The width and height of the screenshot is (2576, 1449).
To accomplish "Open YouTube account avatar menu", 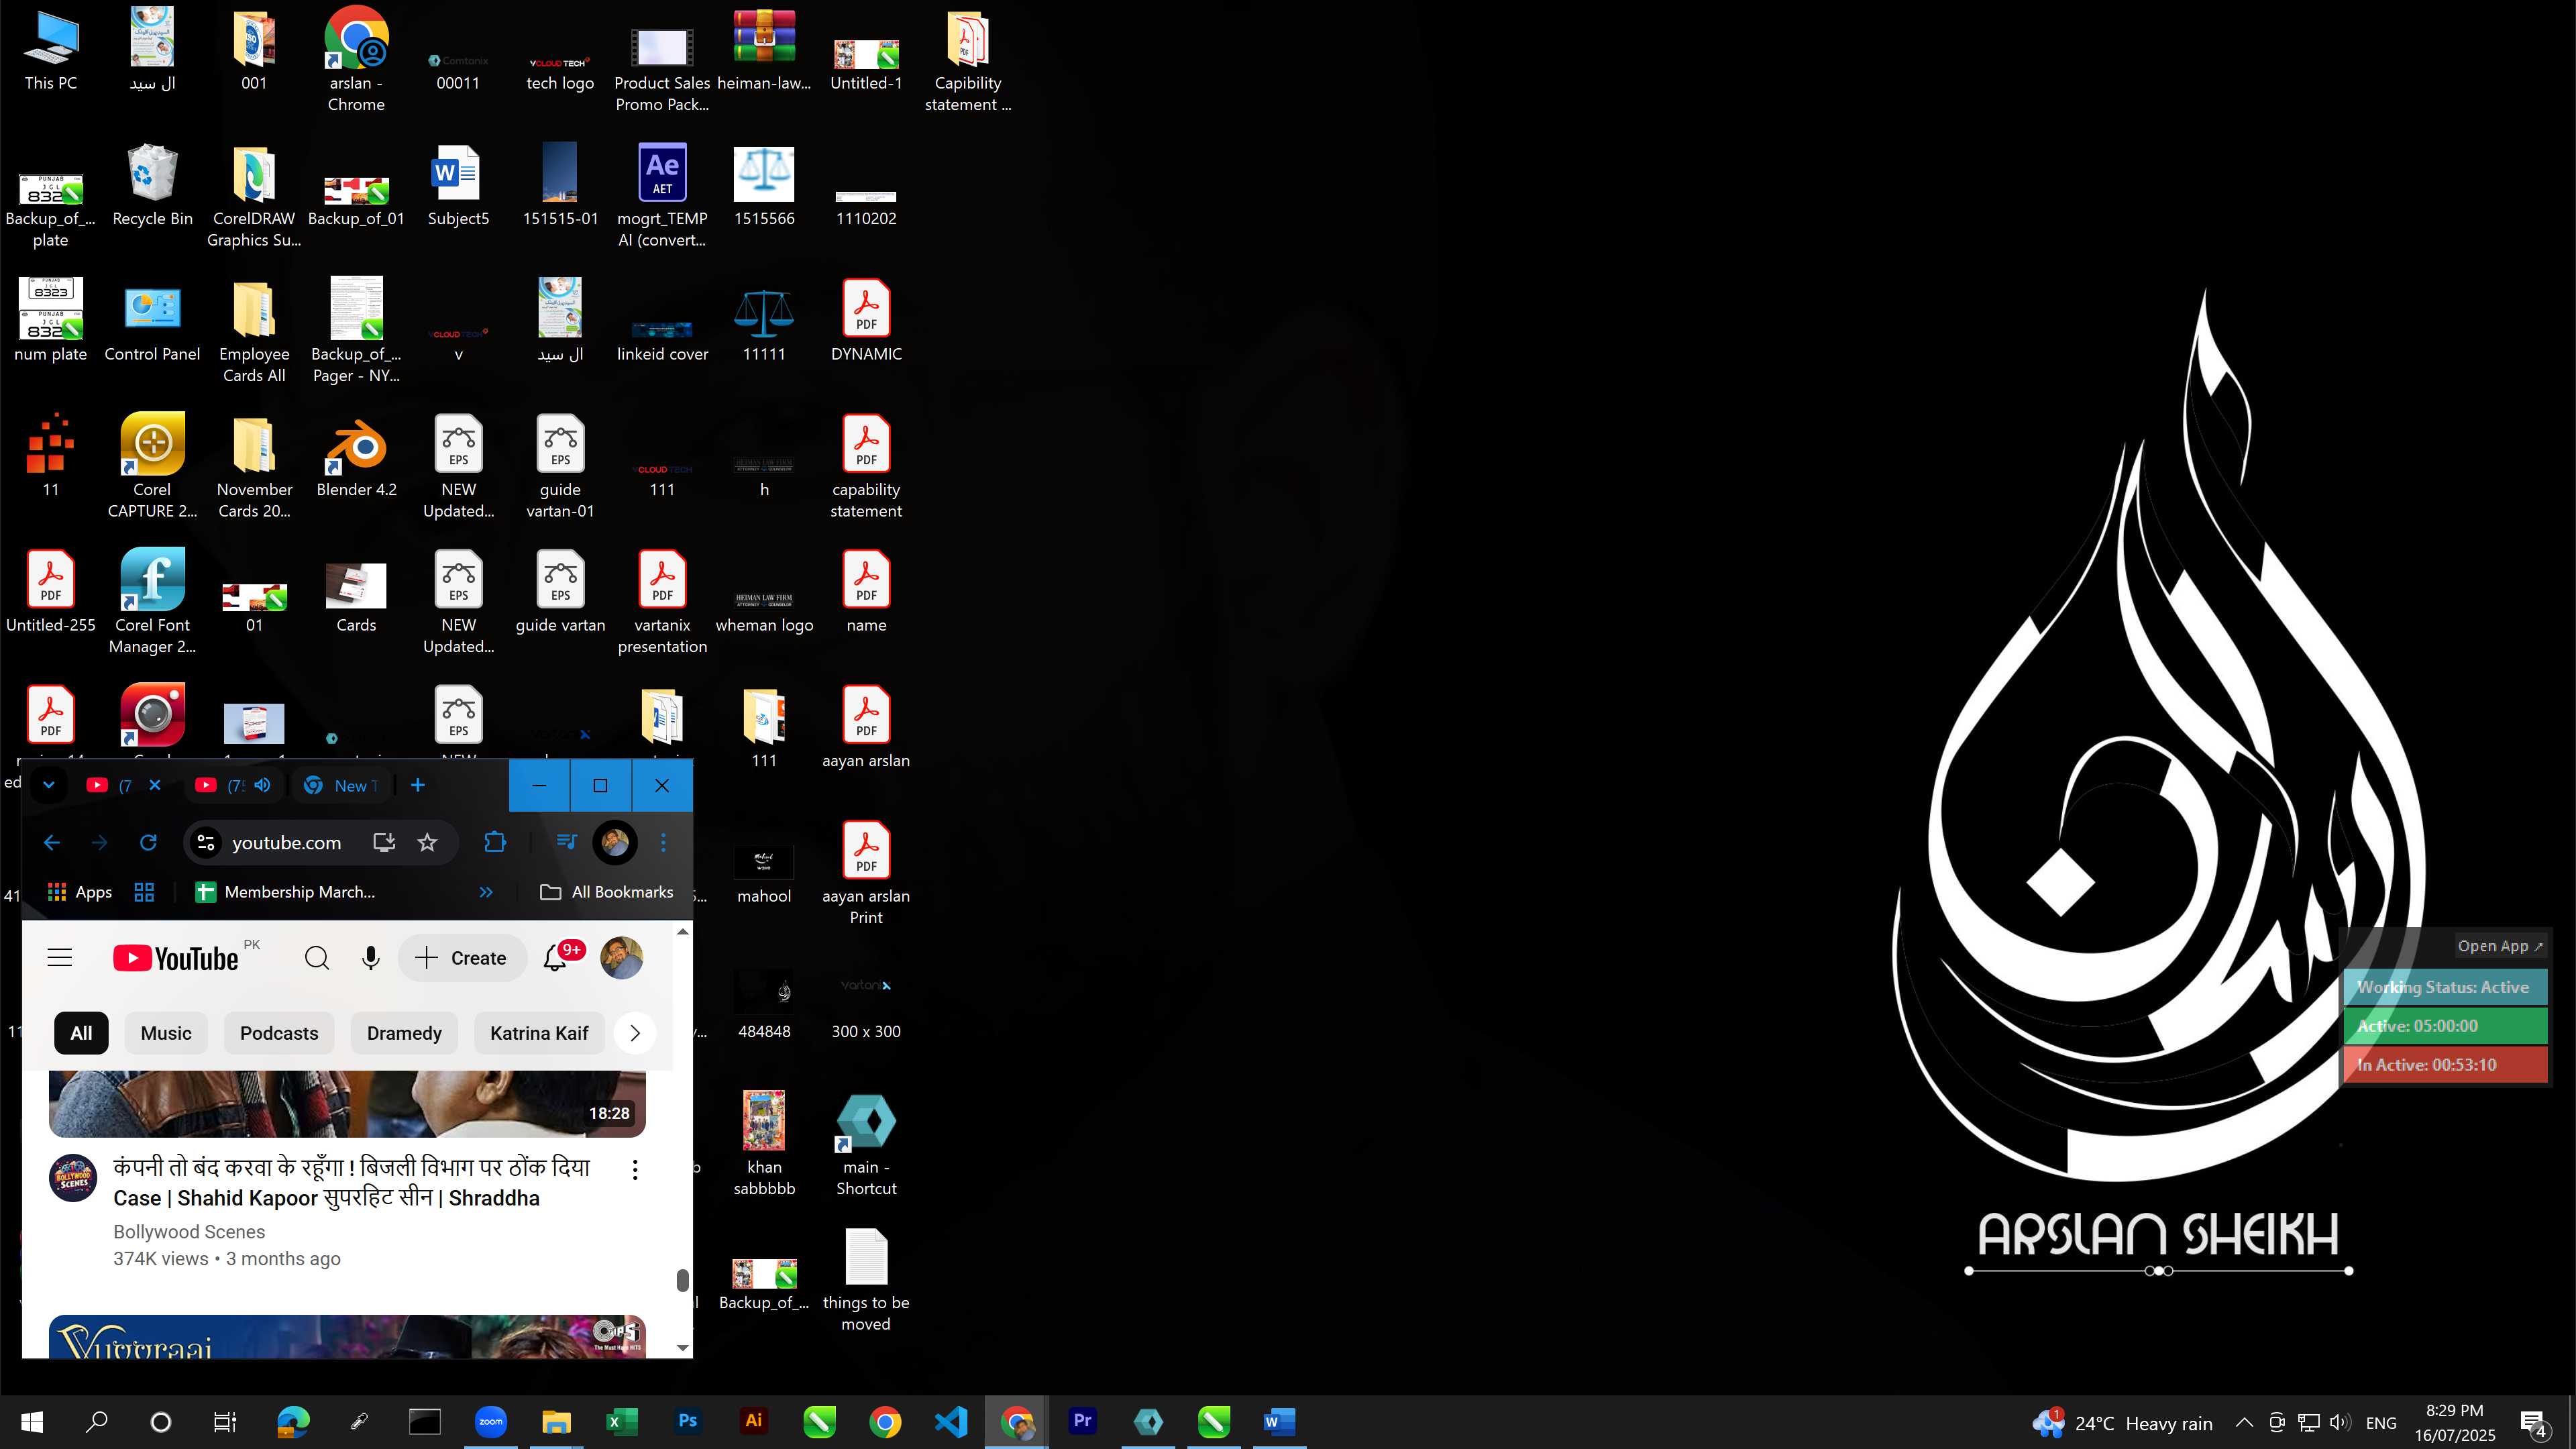I will pyautogui.click(x=621, y=958).
